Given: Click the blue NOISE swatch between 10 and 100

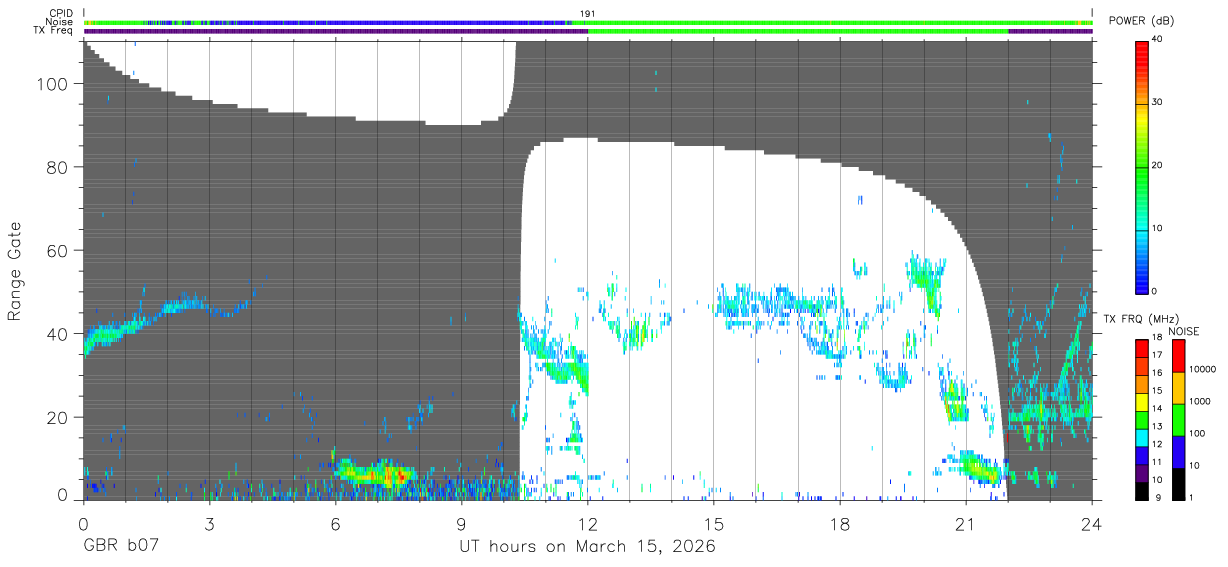Looking at the screenshot, I should coord(1178,451).
